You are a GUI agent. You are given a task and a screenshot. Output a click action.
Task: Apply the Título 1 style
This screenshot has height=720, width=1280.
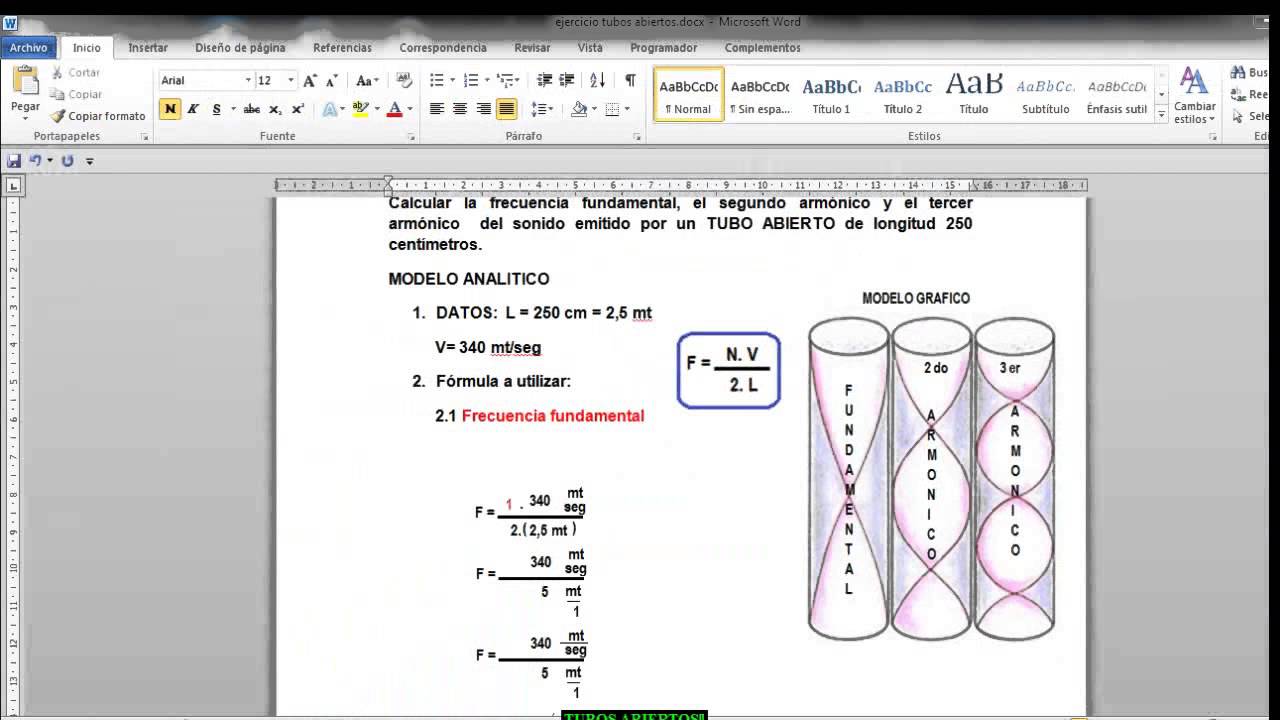(x=831, y=94)
